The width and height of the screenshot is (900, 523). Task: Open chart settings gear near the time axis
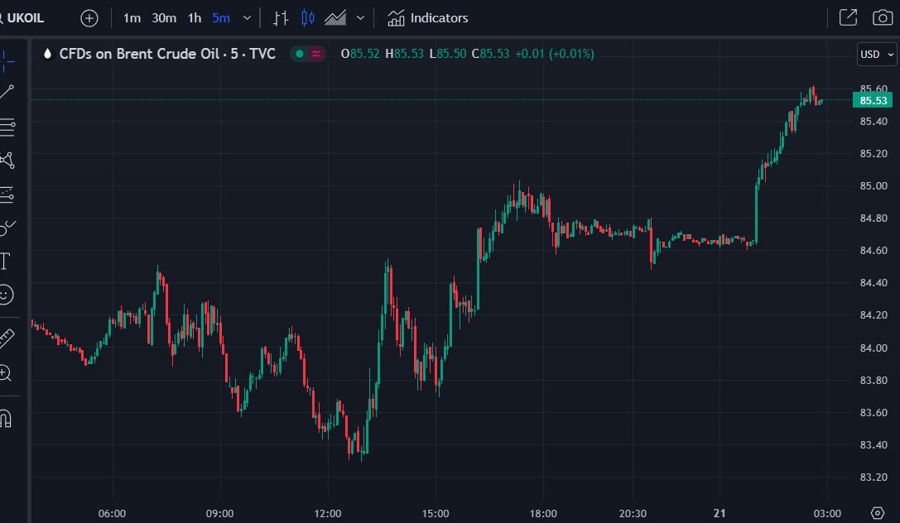877,513
